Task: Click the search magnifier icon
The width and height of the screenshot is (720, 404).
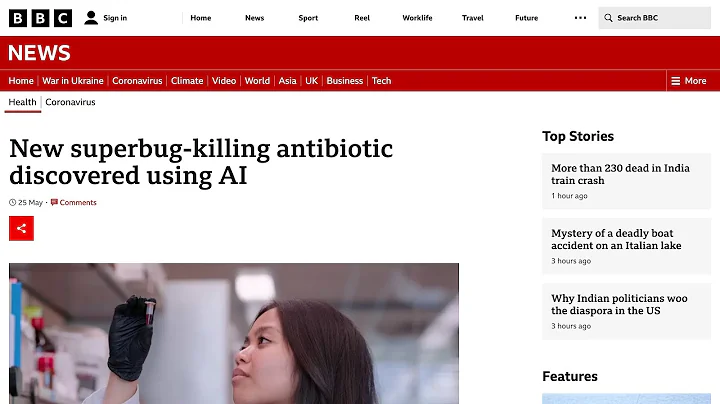Action: click(x=608, y=18)
